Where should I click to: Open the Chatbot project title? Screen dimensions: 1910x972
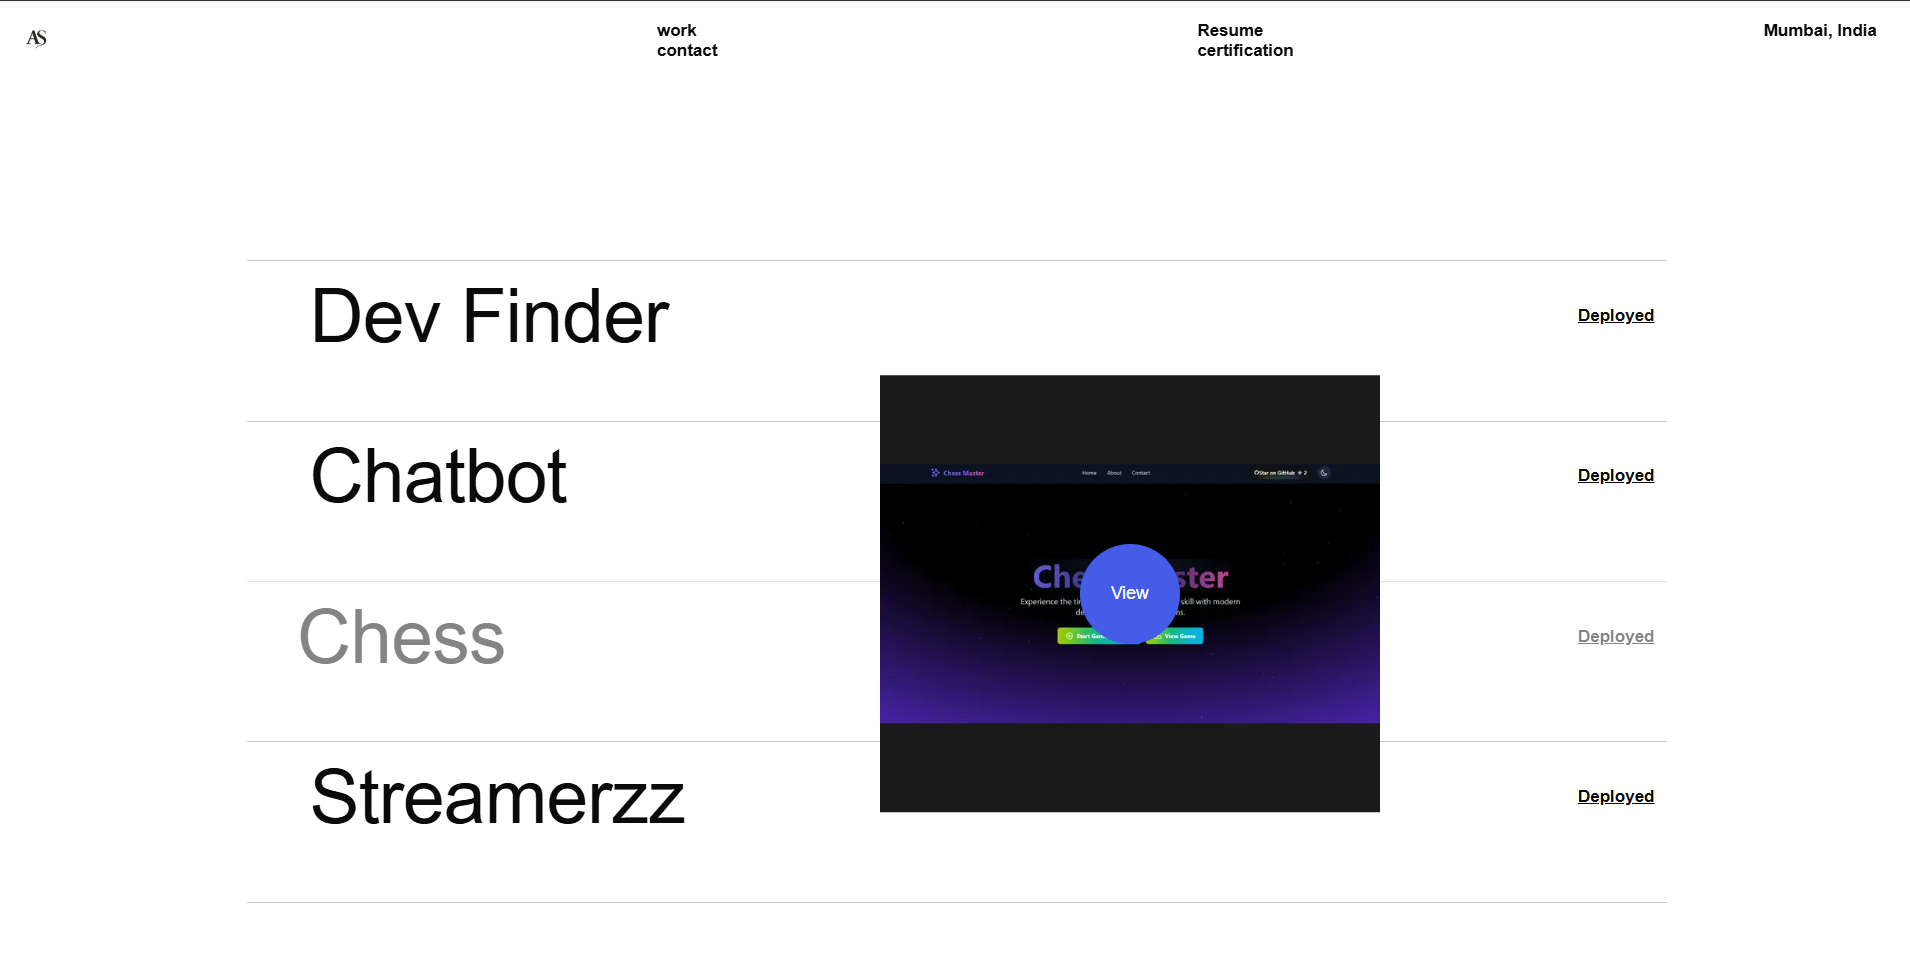[438, 476]
